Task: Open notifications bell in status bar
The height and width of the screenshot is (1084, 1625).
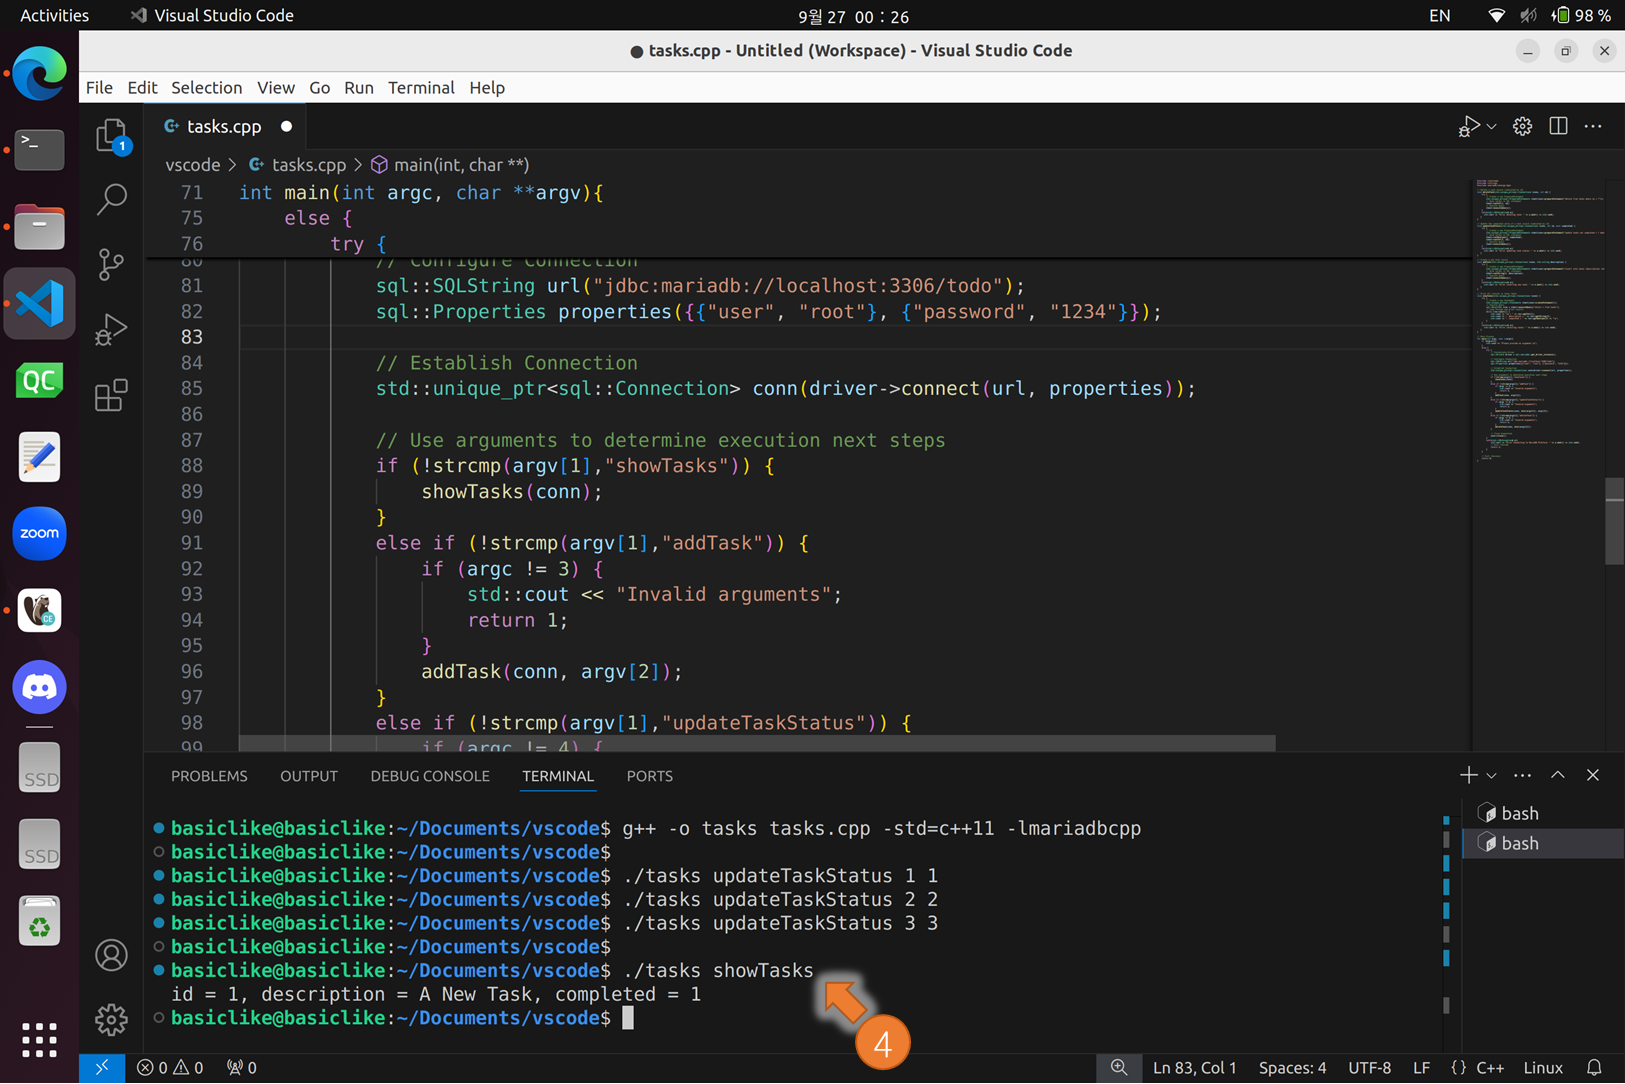Action: pos(1595,1068)
